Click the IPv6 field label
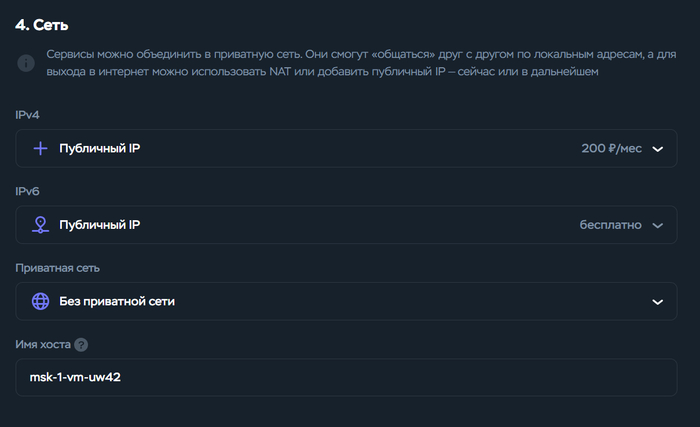Viewport: 700px width, 427px height. click(27, 191)
